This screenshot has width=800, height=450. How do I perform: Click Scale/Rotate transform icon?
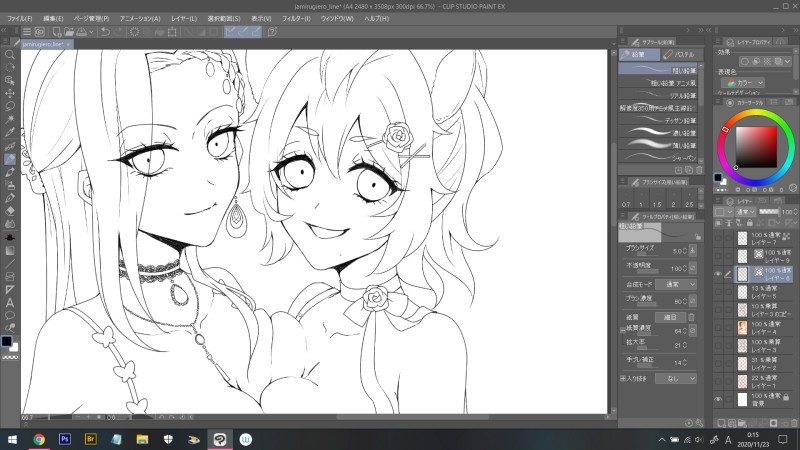[x=172, y=32]
